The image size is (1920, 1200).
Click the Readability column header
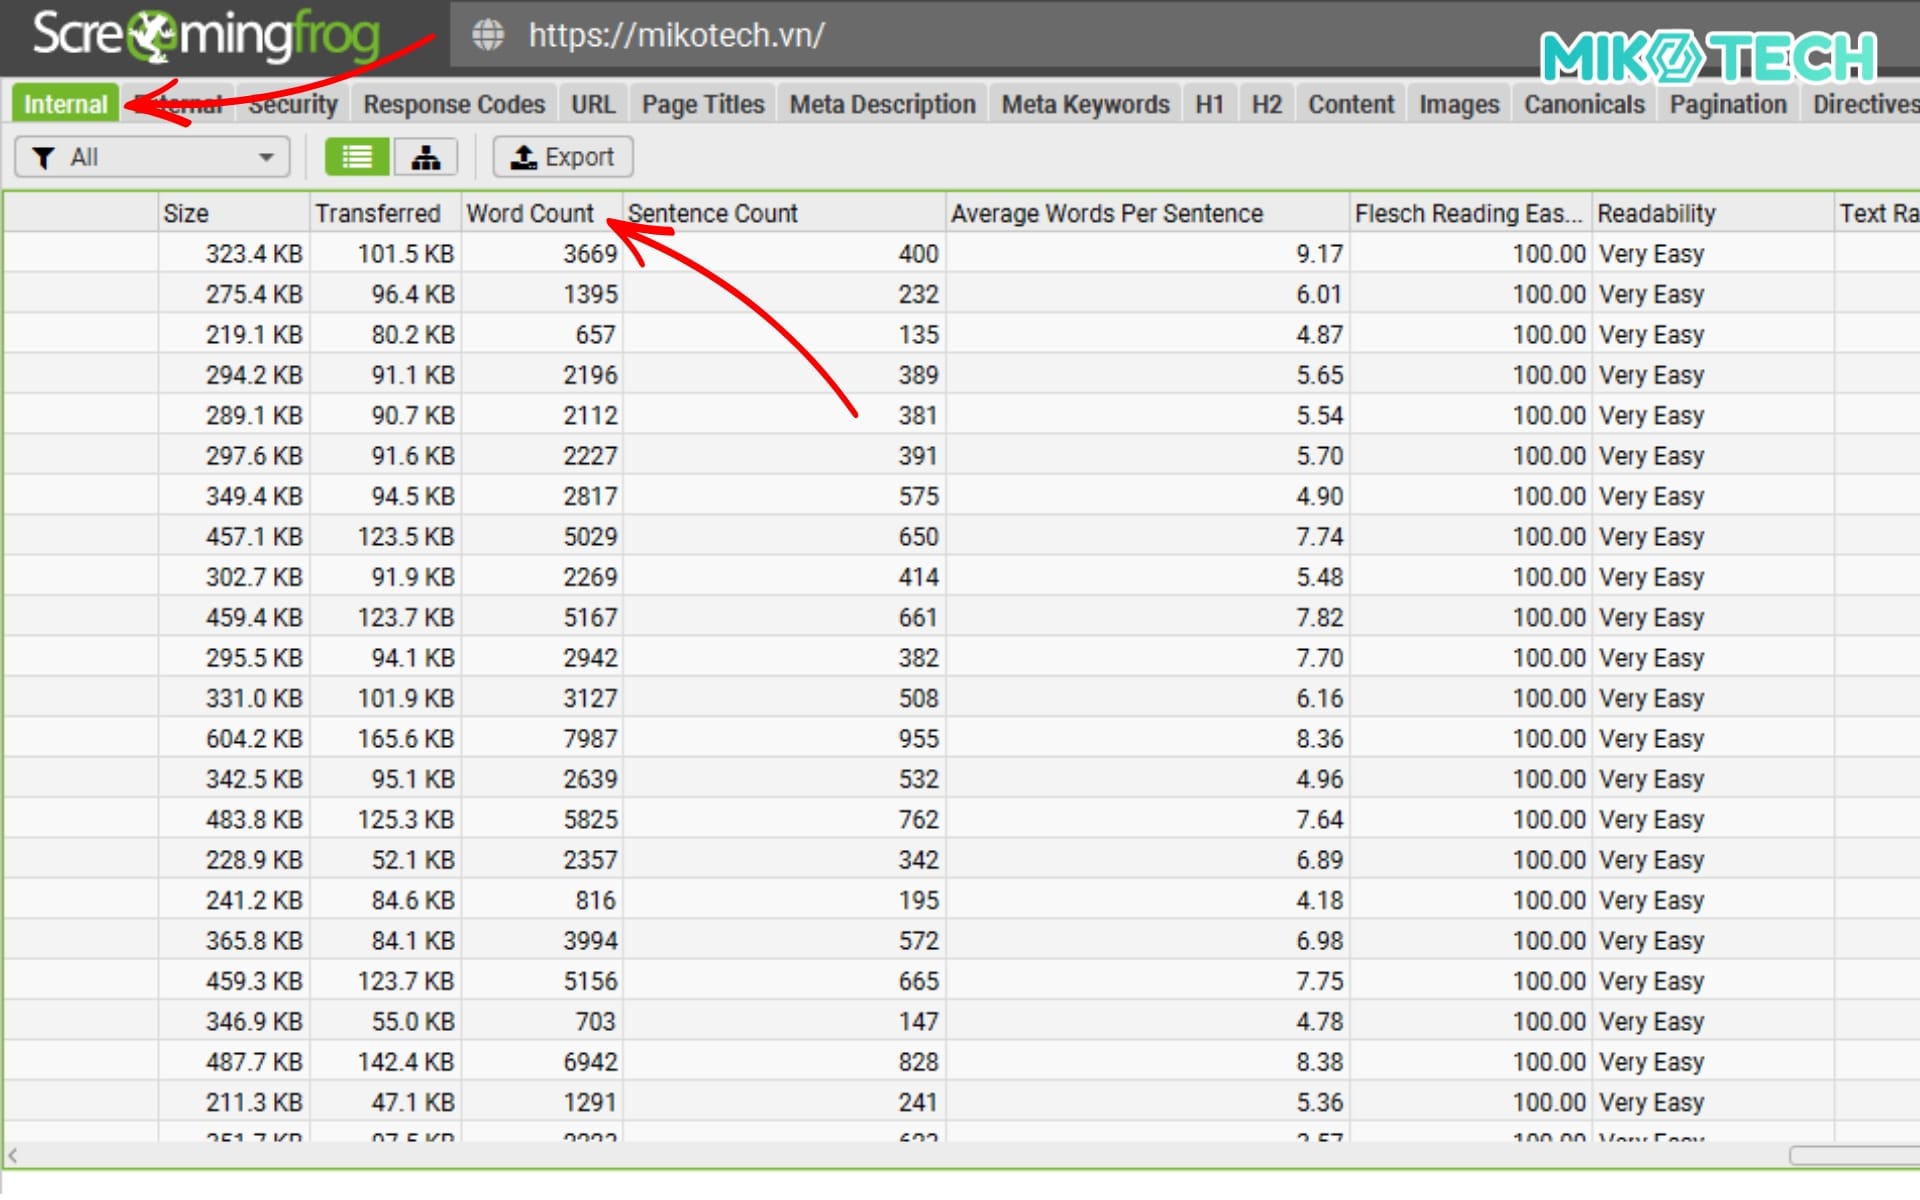click(1656, 213)
